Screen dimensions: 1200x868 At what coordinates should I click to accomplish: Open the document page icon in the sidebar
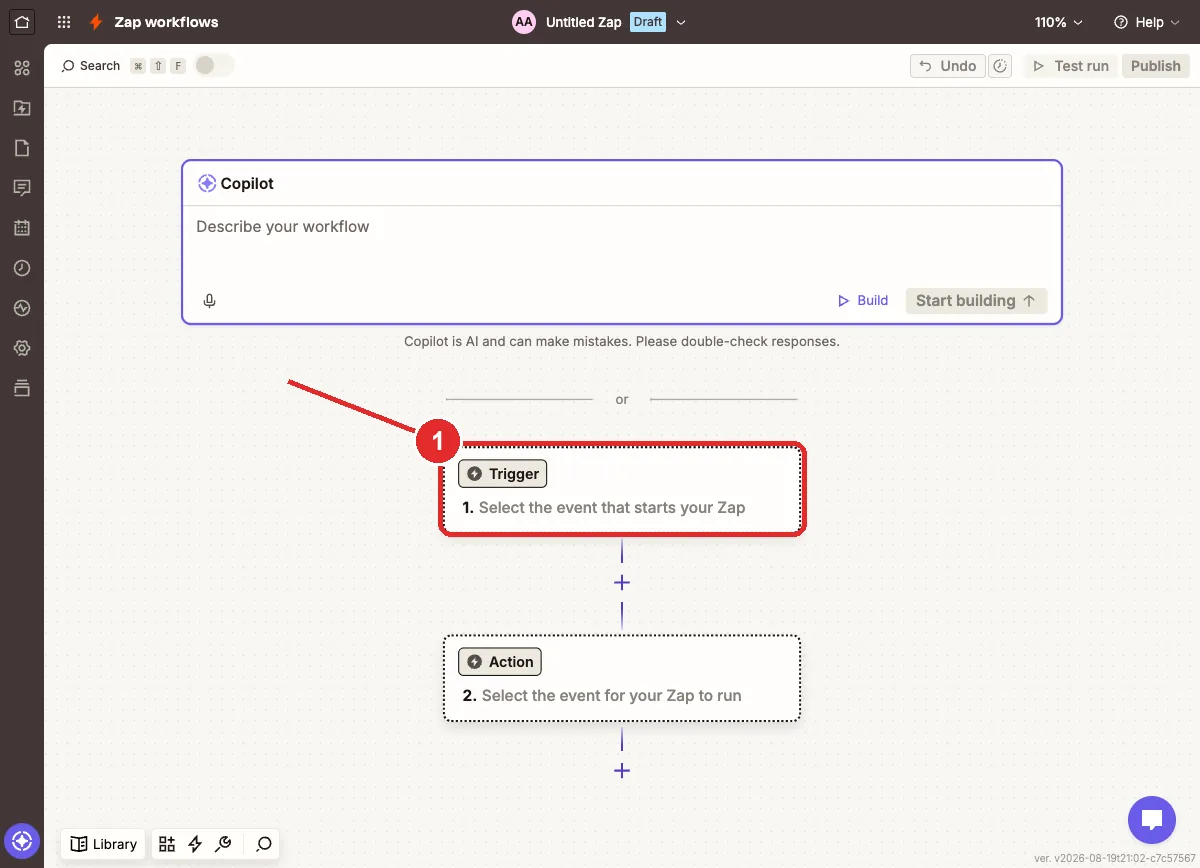[x=22, y=148]
